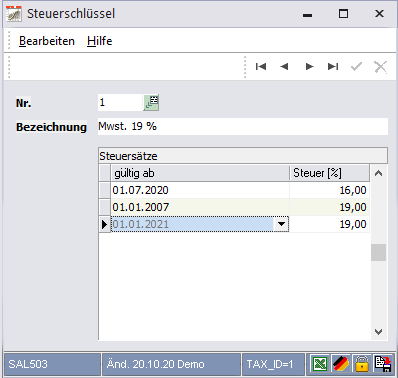Click tax value 19,00 for 01.01.2007
Screen dimensions: 398x378
point(329,207)
